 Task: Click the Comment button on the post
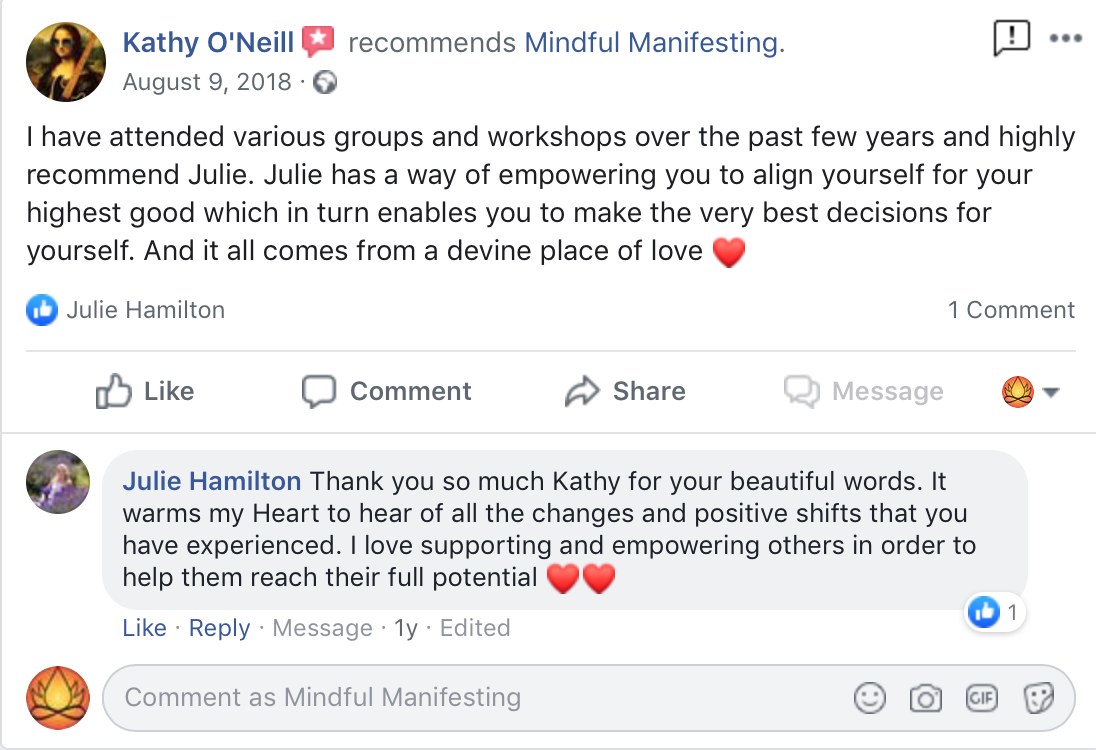click(387, 391)
